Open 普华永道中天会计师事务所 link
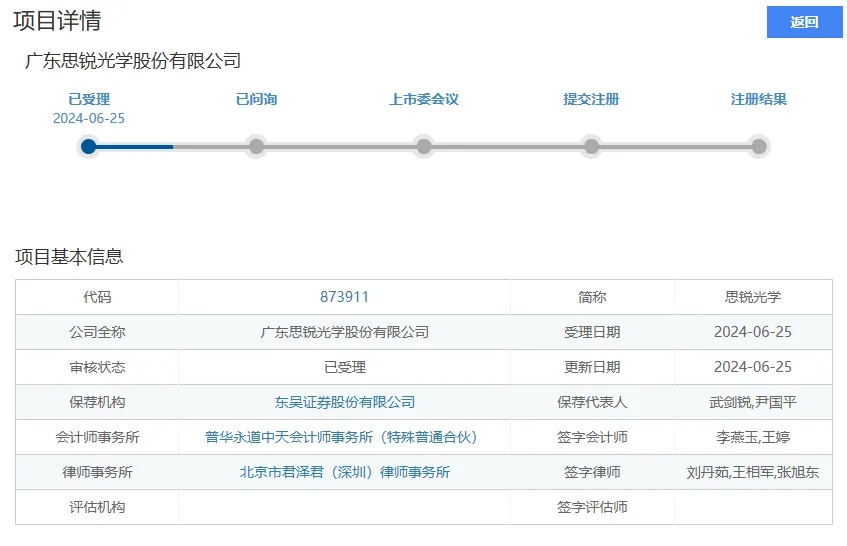Image resolution: width=847 pixels, height=546 pixels. pyautogui.click(x=341, y=437)
